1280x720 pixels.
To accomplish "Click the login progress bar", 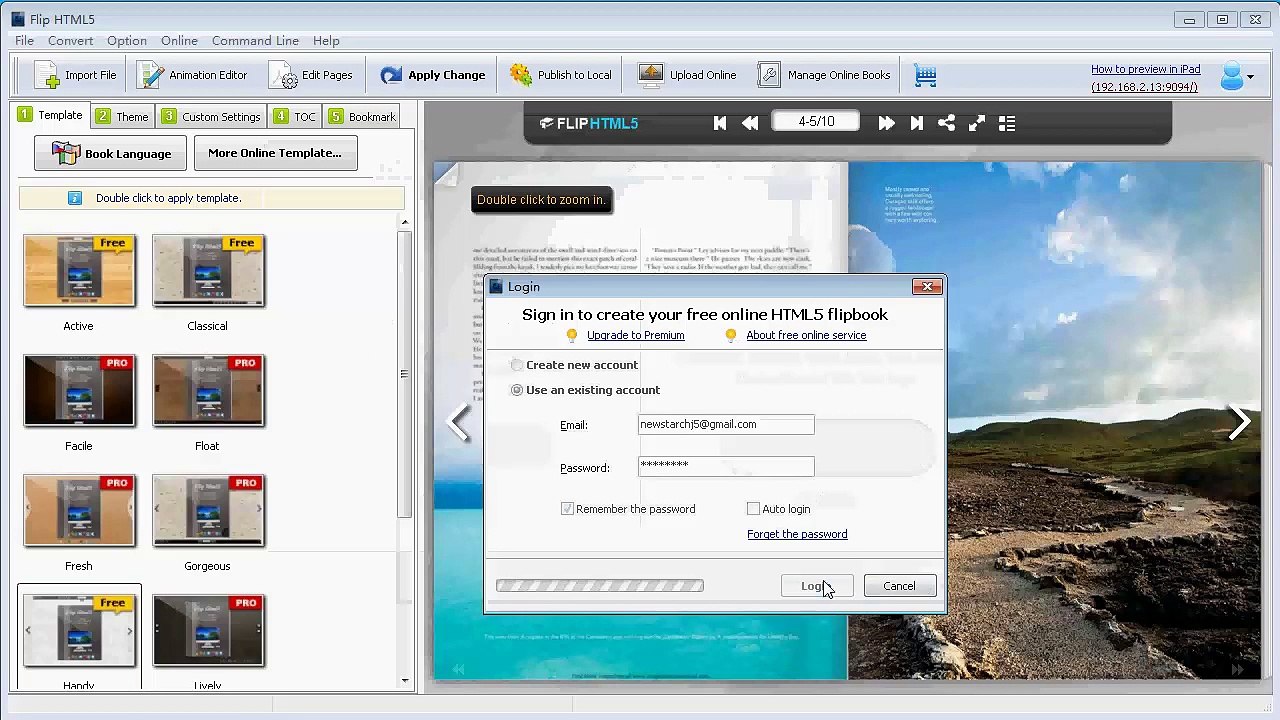I will pos(600,586).
